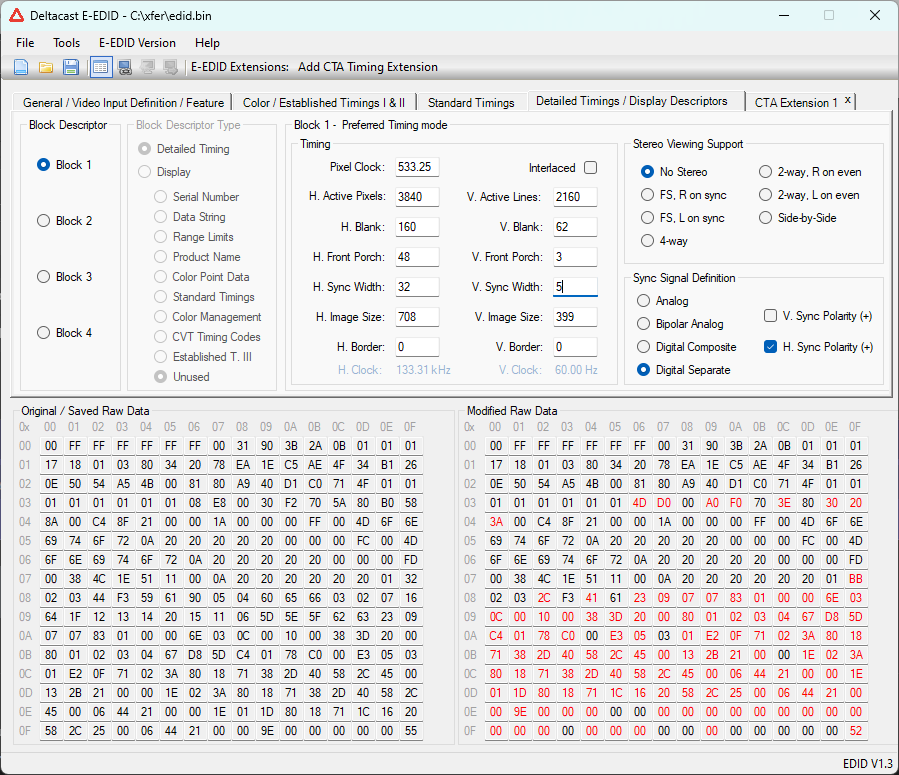Select Digital Composite sync signal
The image size is (899, 775).
click(x=643, y=347)
